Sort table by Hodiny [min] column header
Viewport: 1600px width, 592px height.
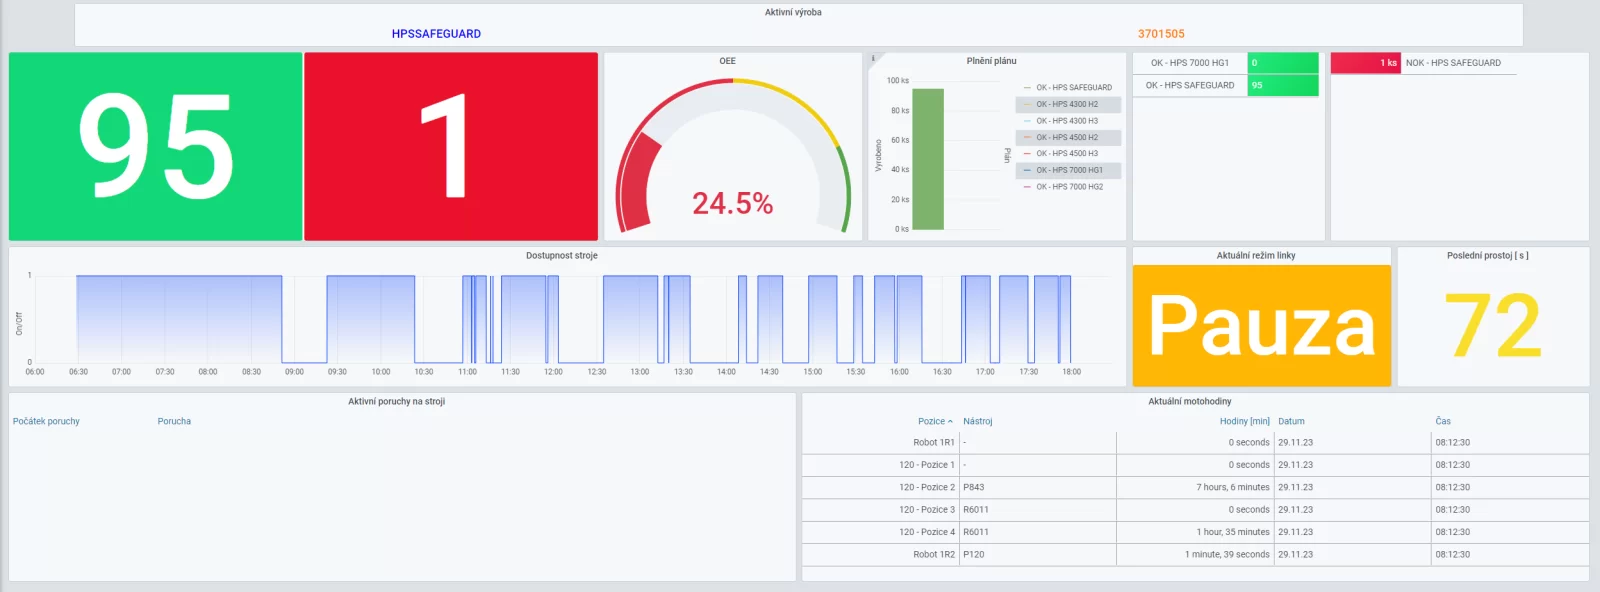point(1244,422)
